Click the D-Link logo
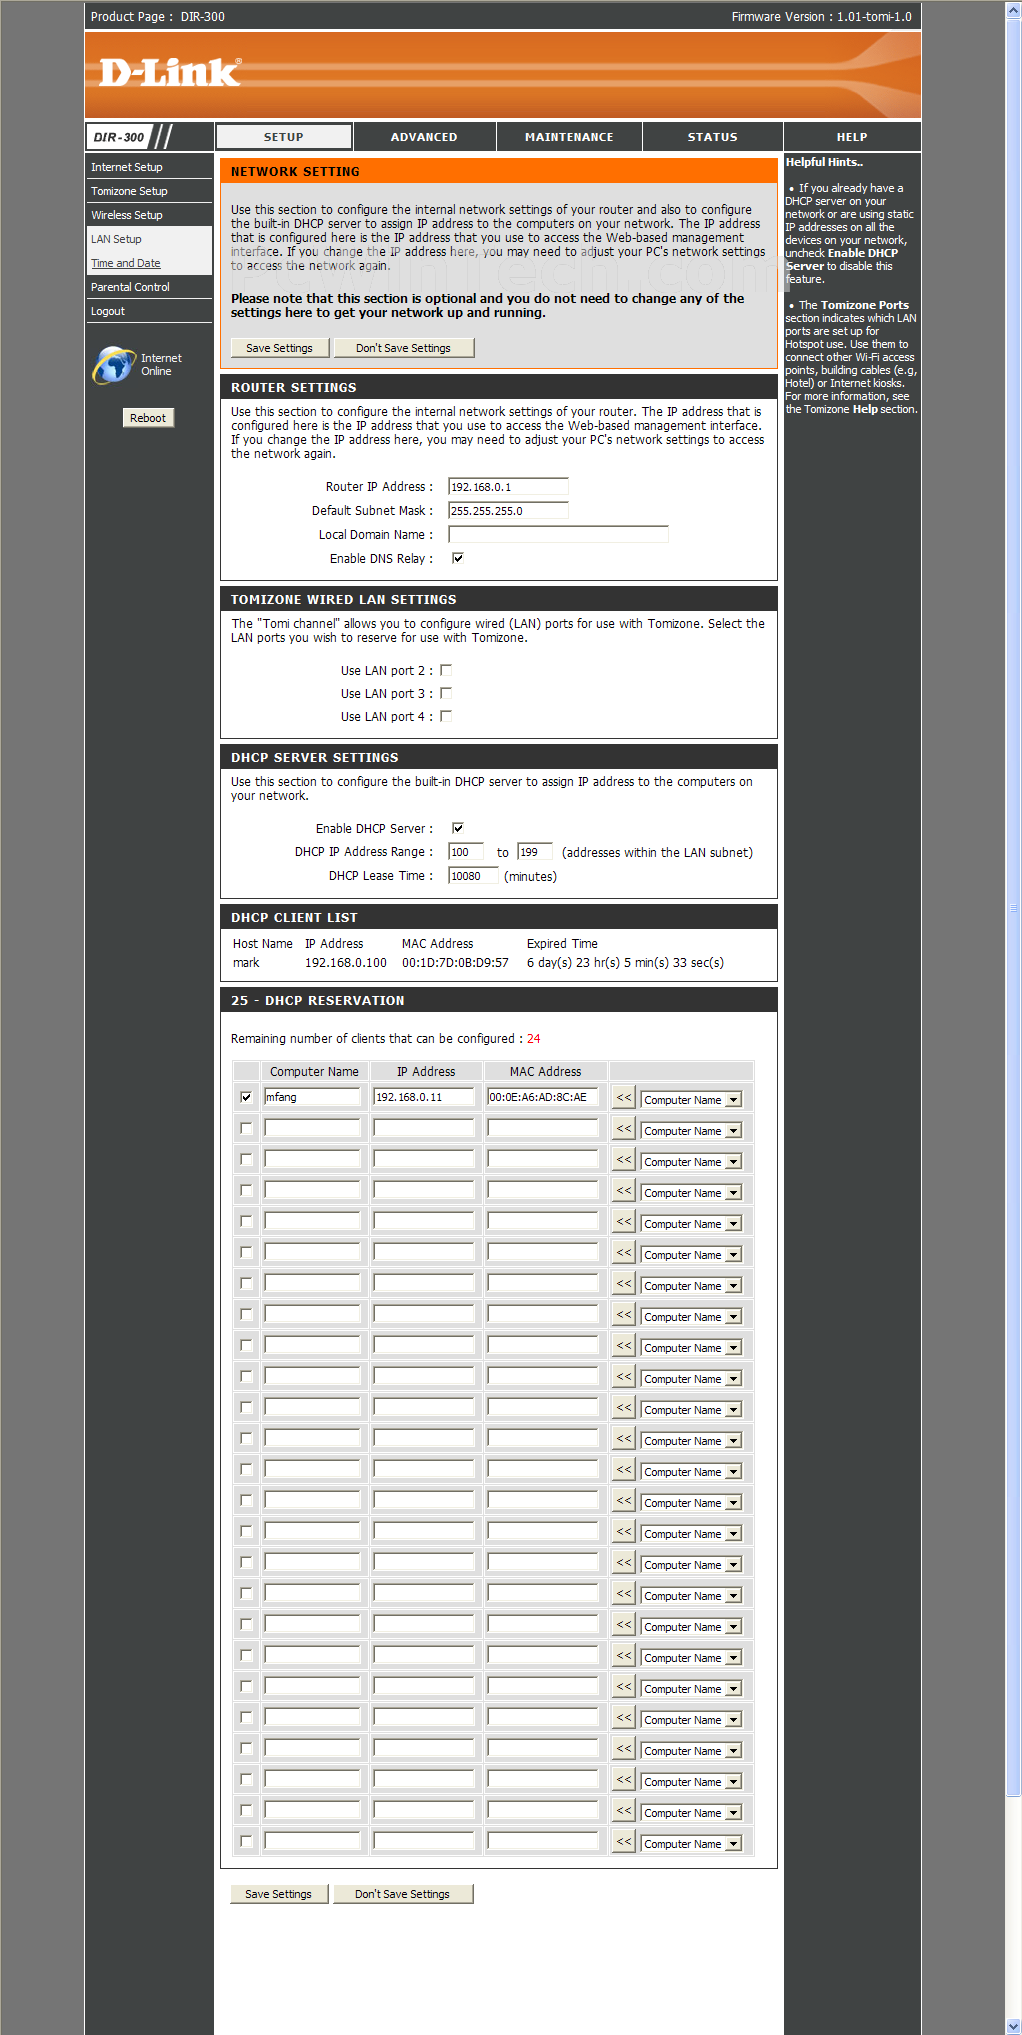 pos(170,72)
